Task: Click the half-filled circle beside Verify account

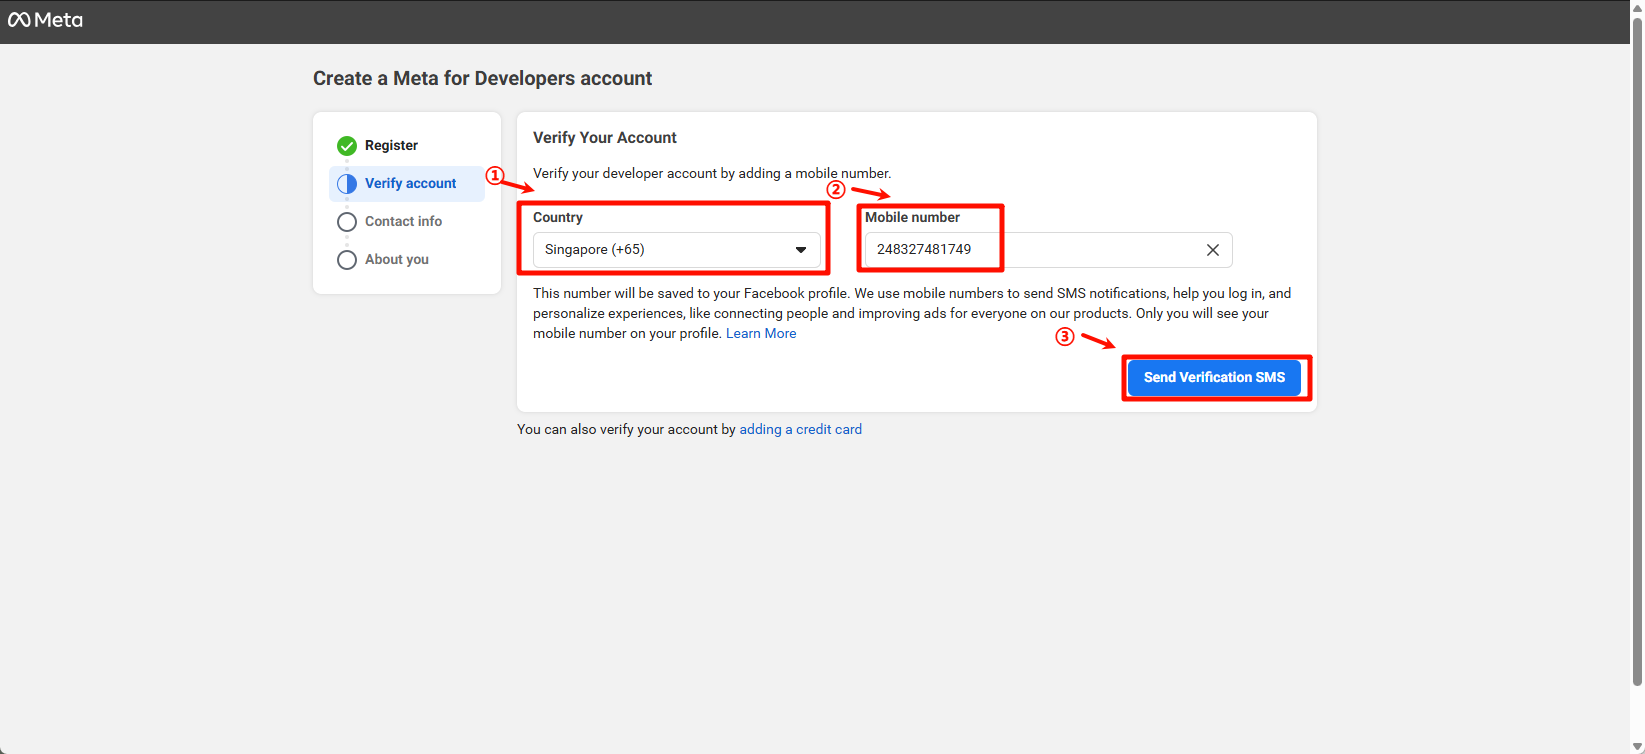Action: pos(347,184)
